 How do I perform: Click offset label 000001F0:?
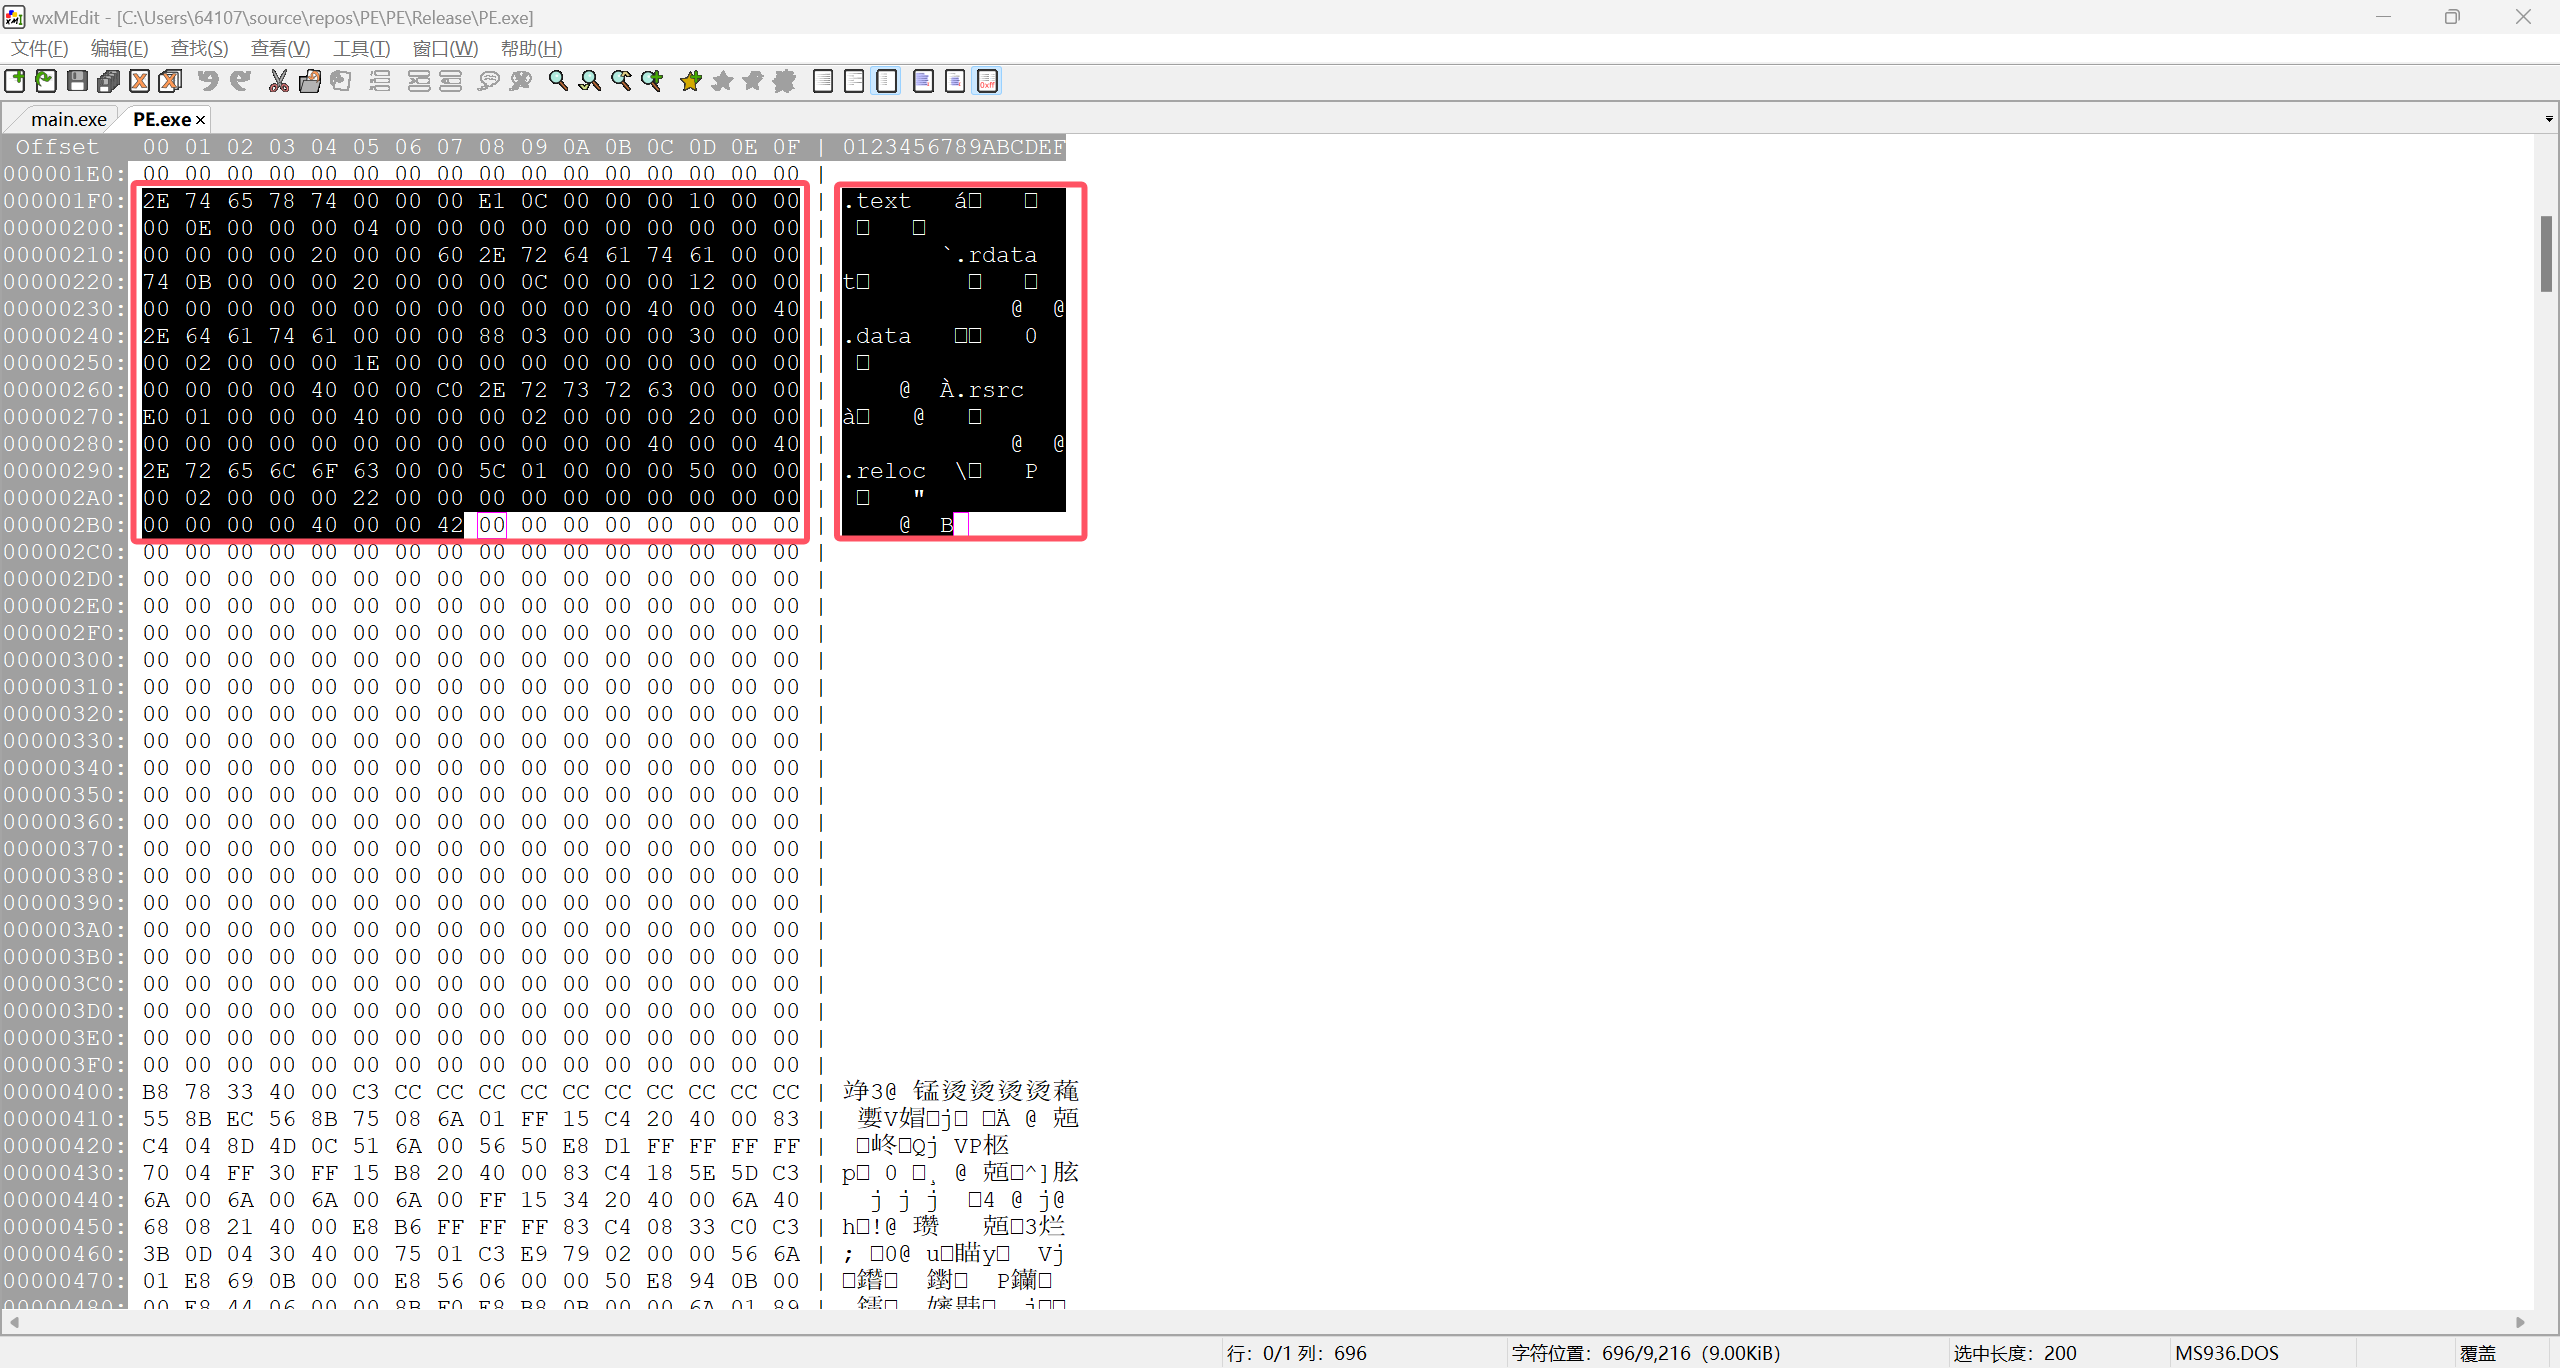64,201
